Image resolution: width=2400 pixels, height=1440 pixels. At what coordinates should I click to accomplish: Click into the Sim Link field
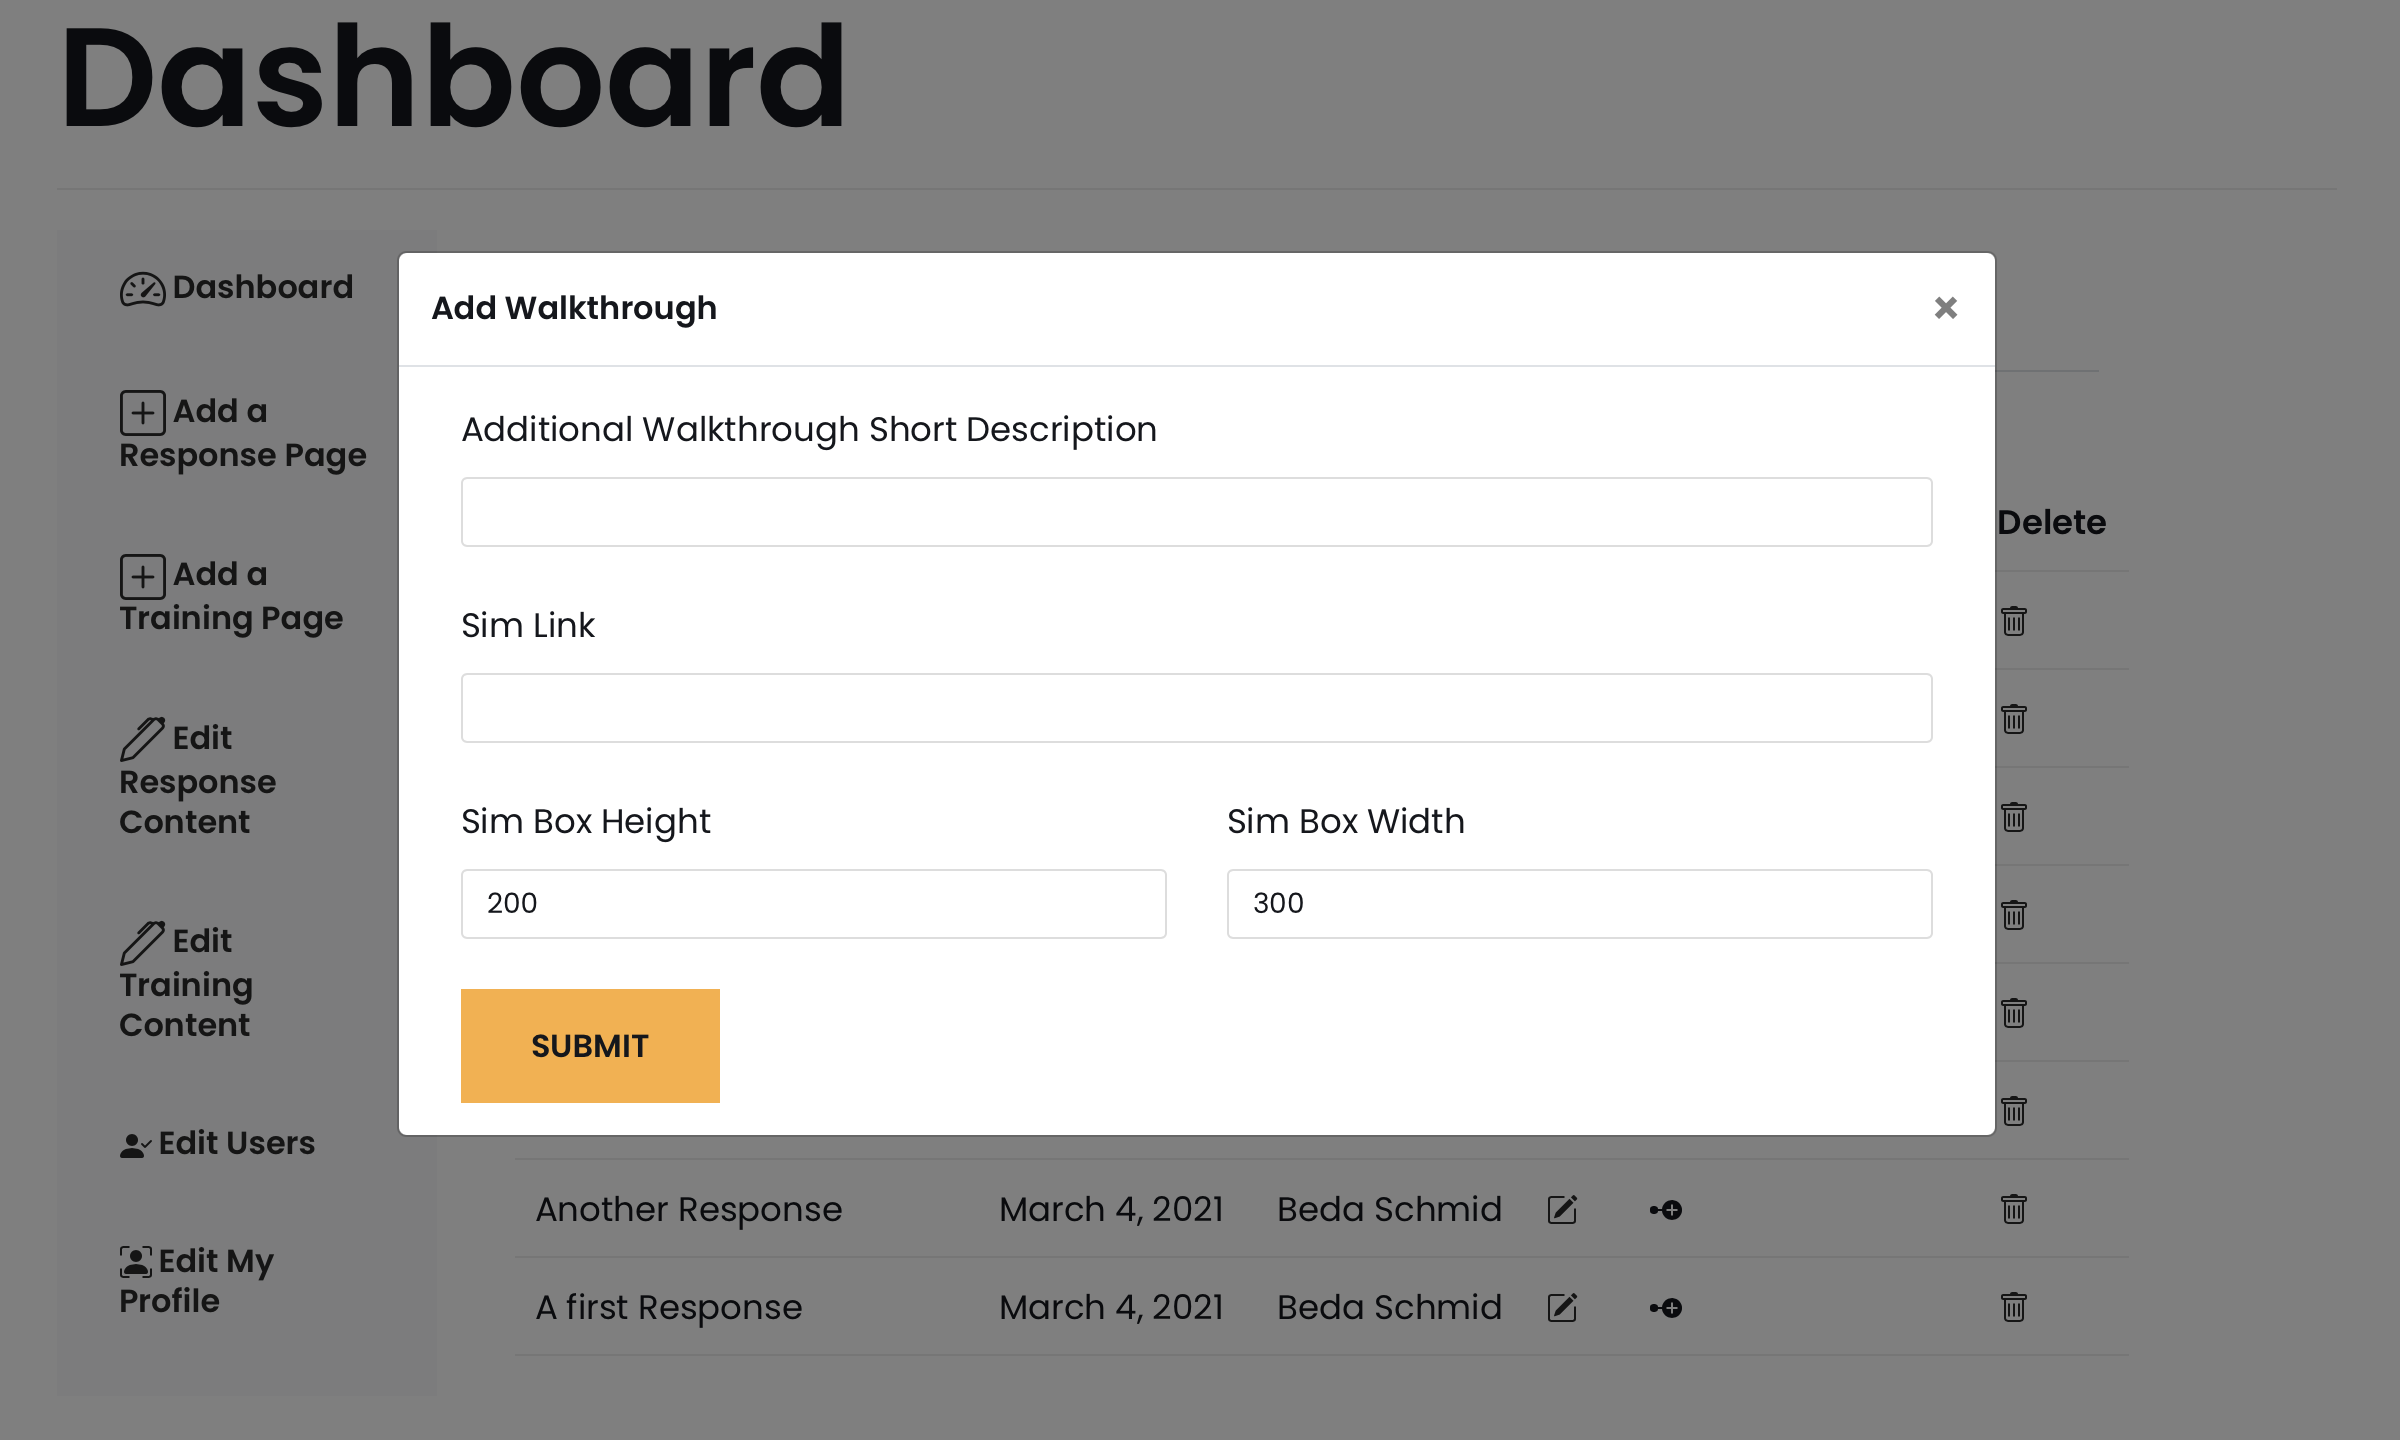pos(1196,708)
